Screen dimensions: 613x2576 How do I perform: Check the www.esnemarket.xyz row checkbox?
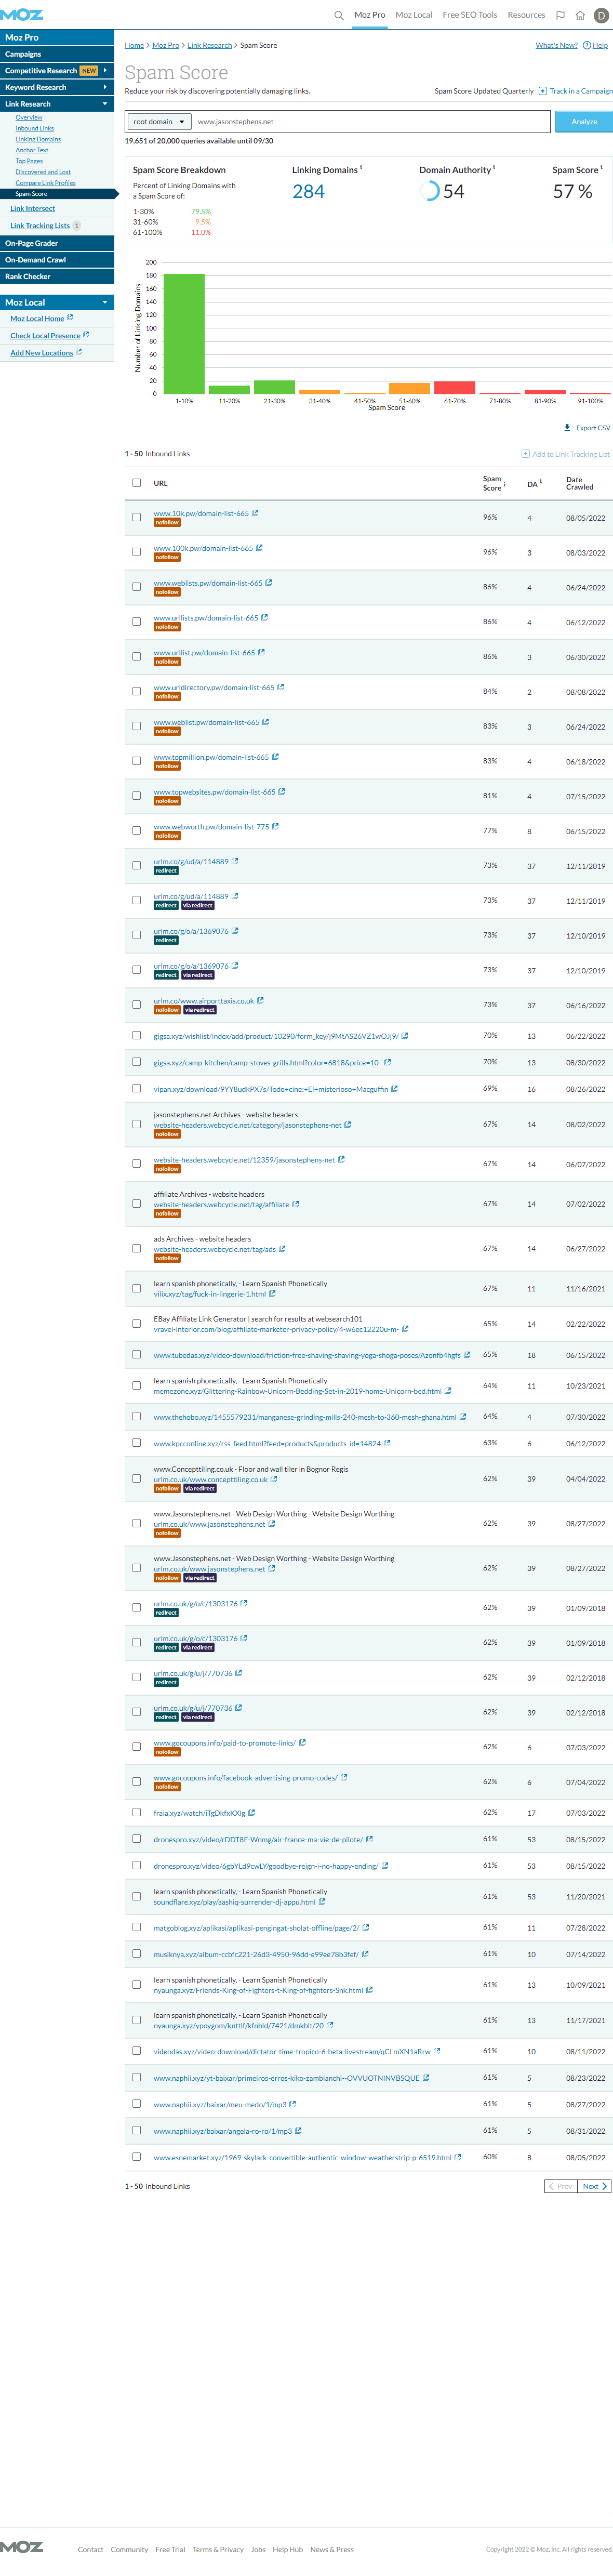click(137, 2157)
